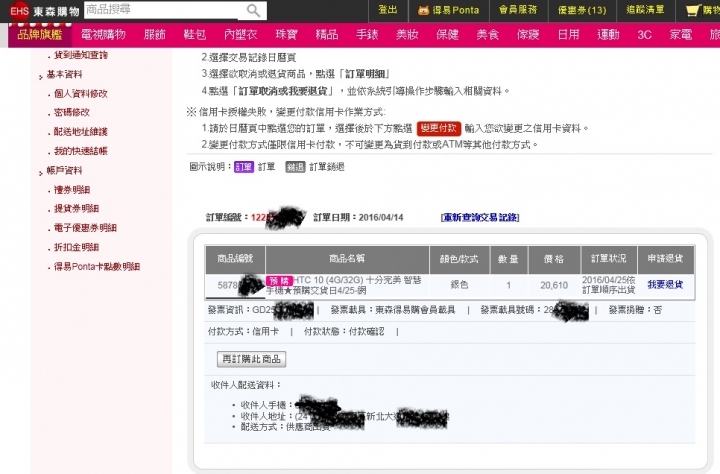The height and width of the screenshot is (474, 720).
Task: Click the 付款方式：信用卡 text
Action: (x=243, y=332)
